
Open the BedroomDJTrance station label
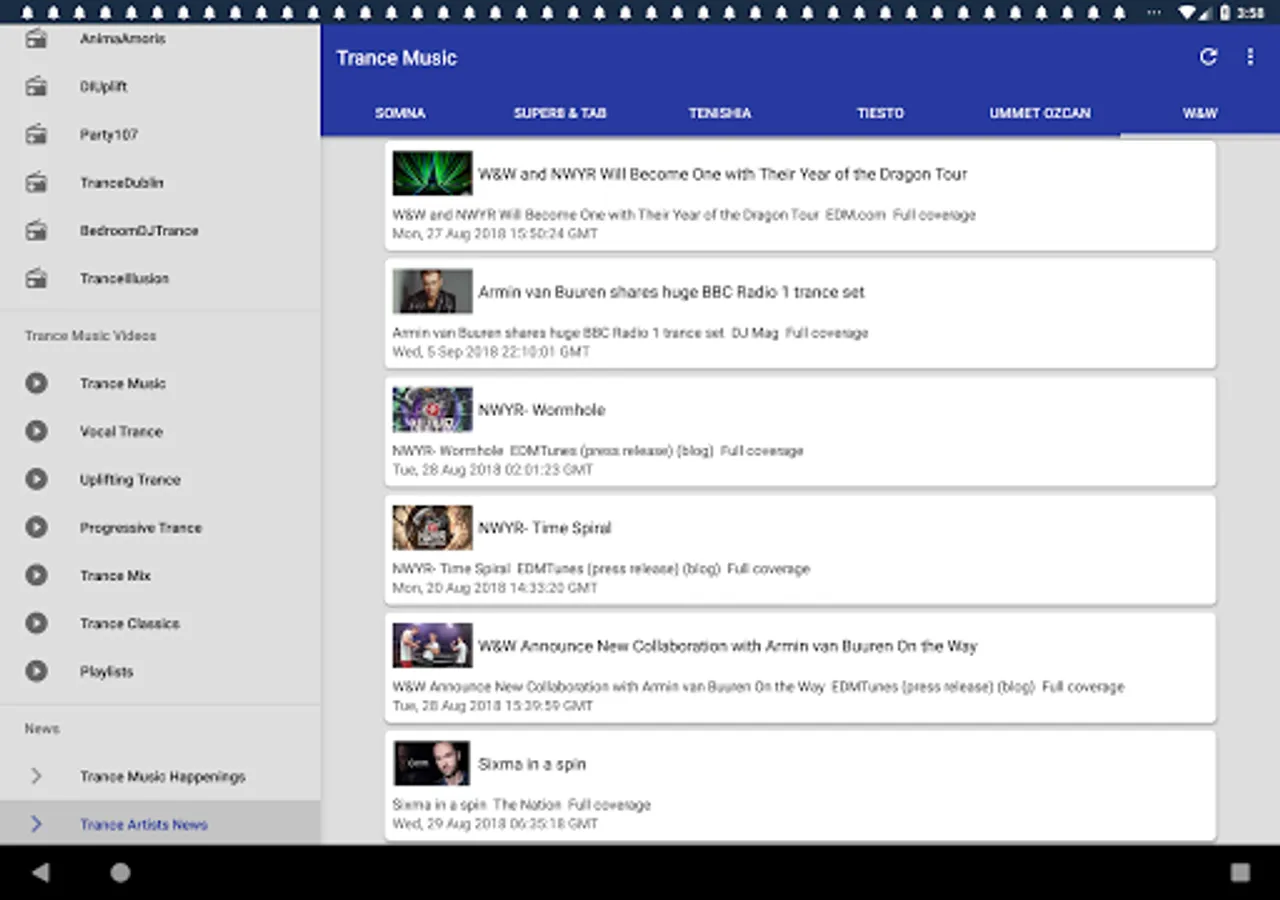[x=139, y=230]
